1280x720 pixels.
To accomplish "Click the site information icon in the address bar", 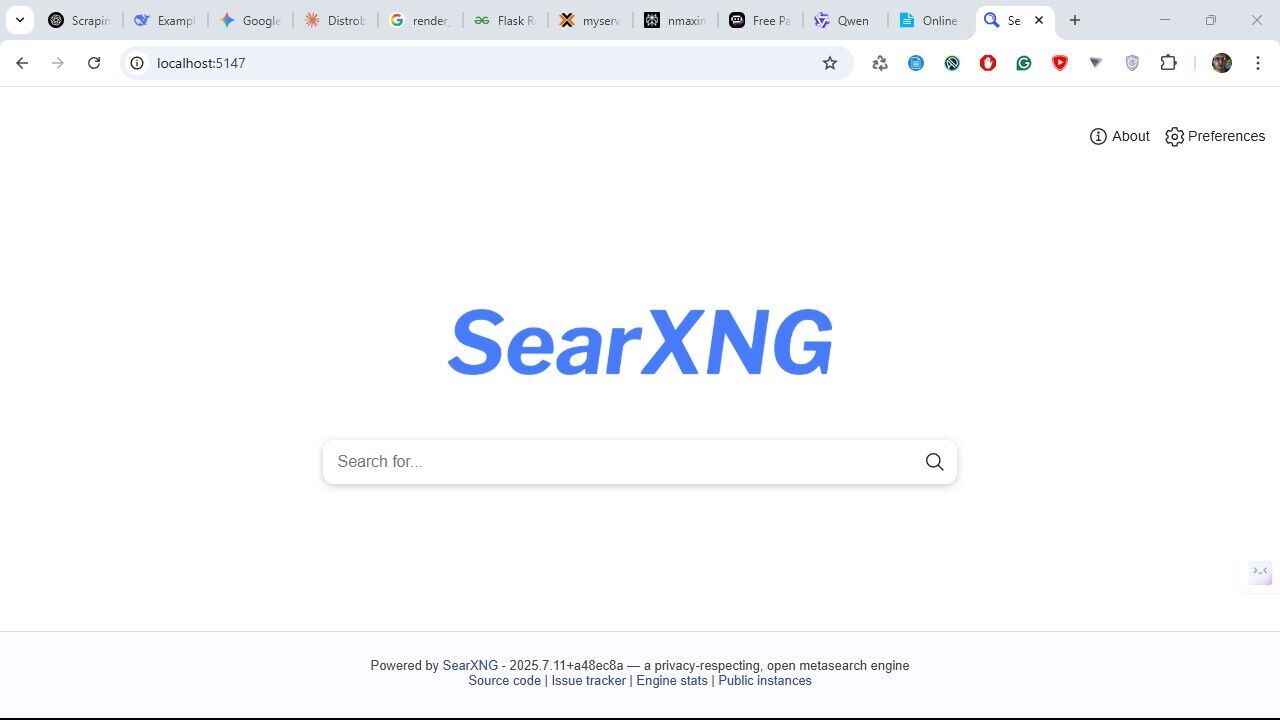I will [137, 63].
